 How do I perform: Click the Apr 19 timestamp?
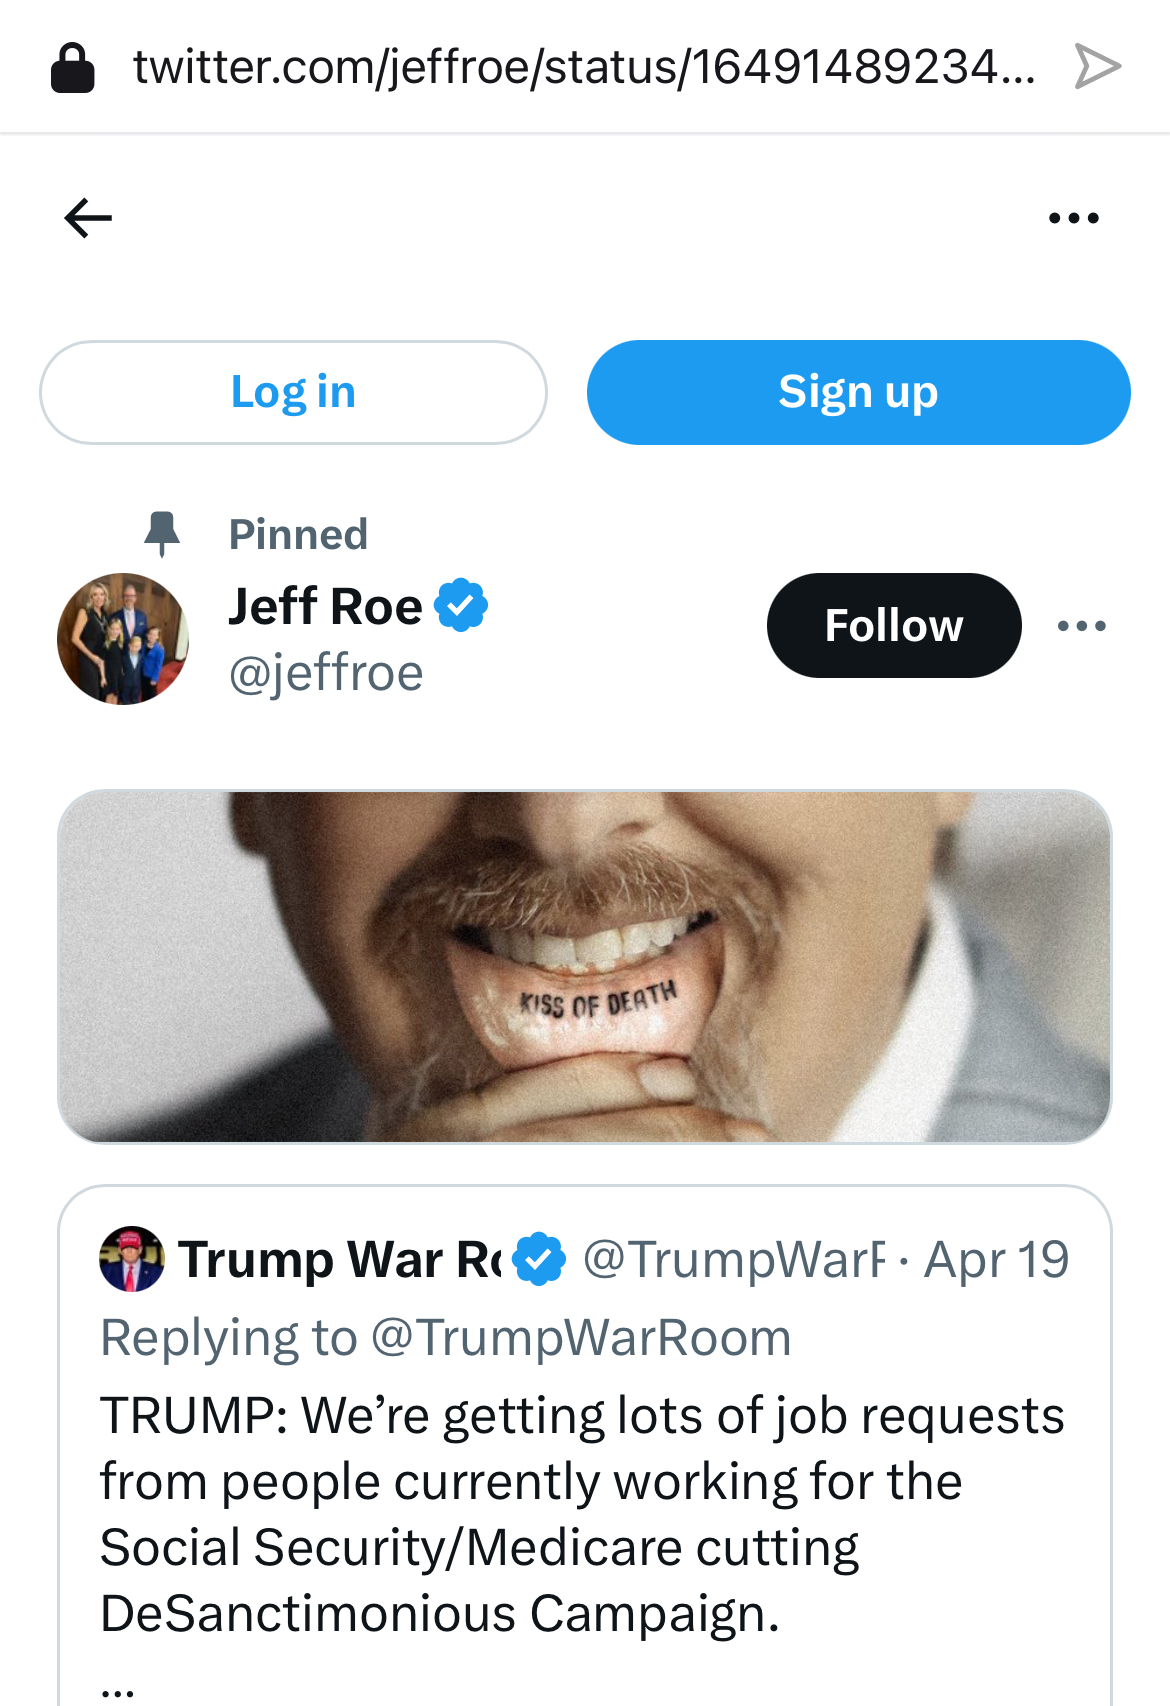(996, 1259)
